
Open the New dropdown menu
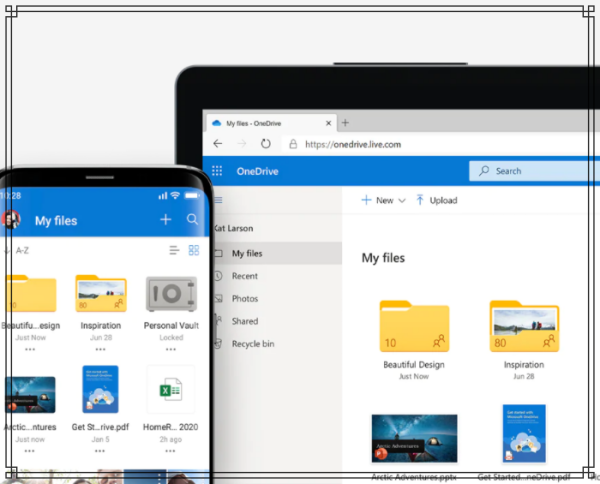coord(383,200)
